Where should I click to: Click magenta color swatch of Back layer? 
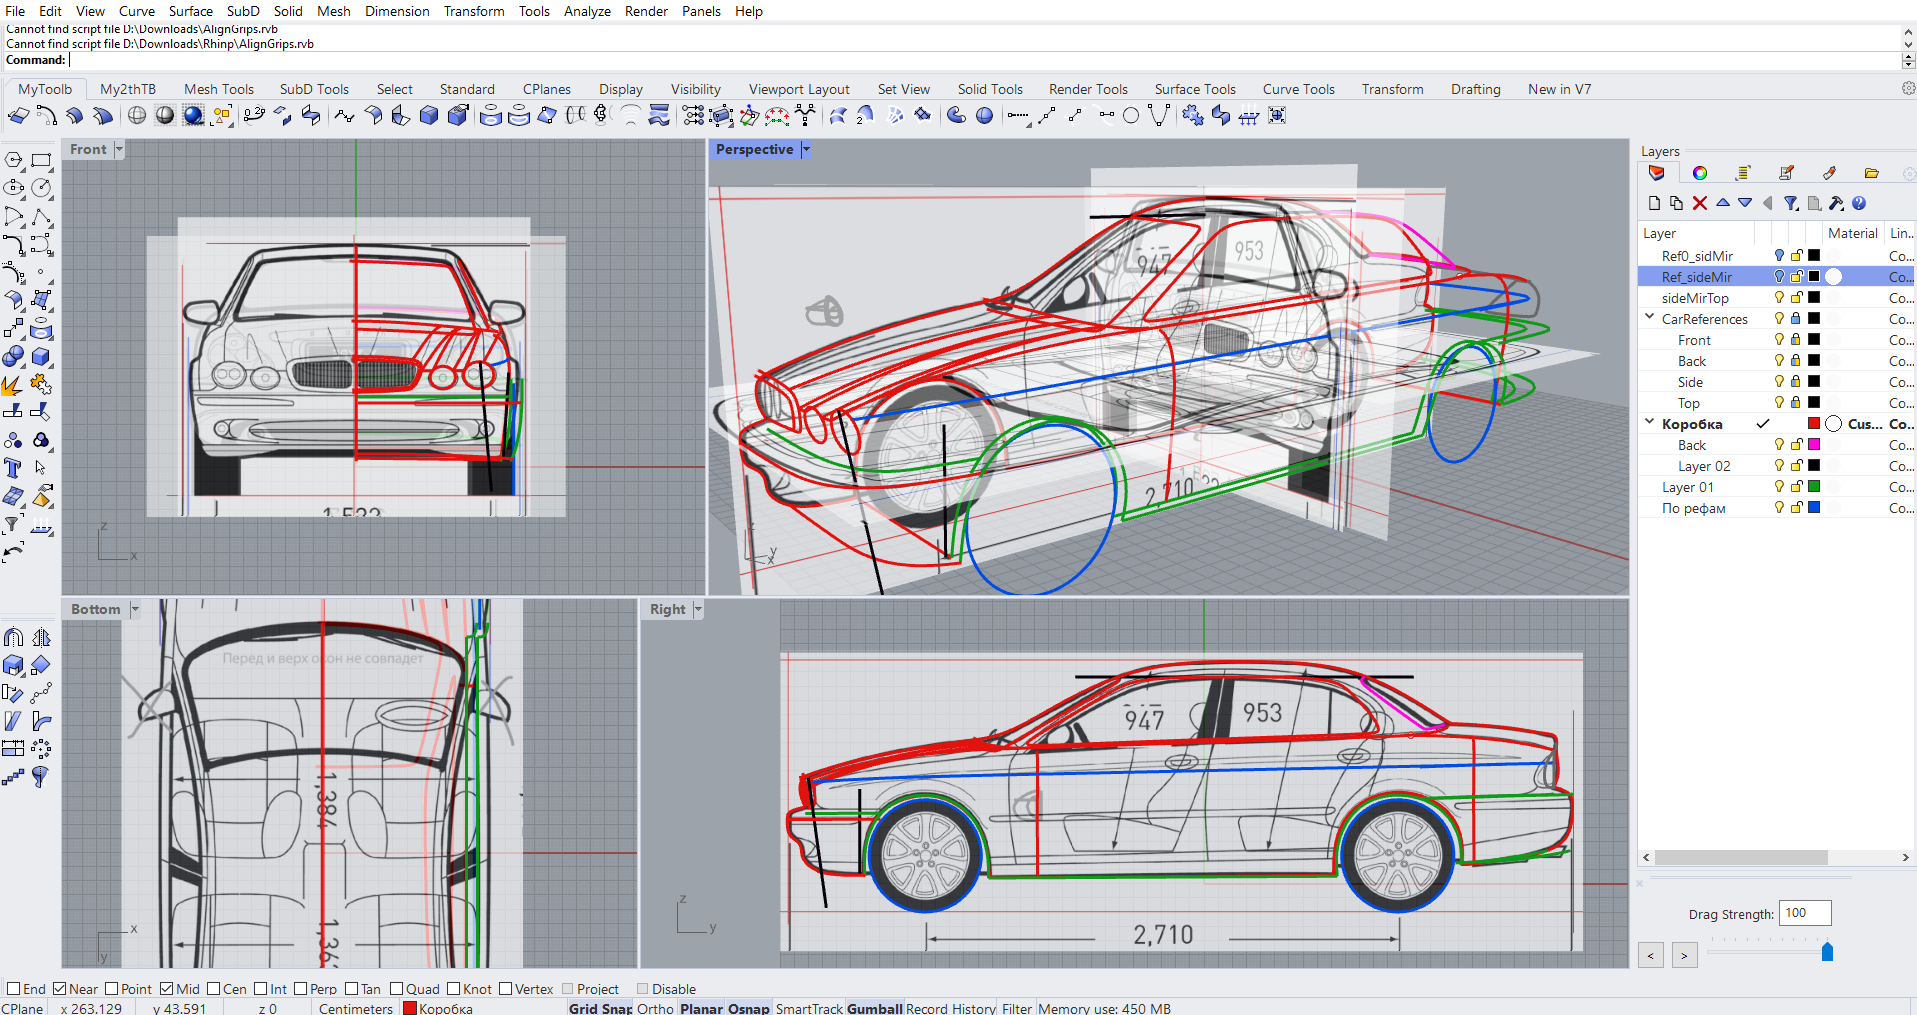(x=1814, y=445)
